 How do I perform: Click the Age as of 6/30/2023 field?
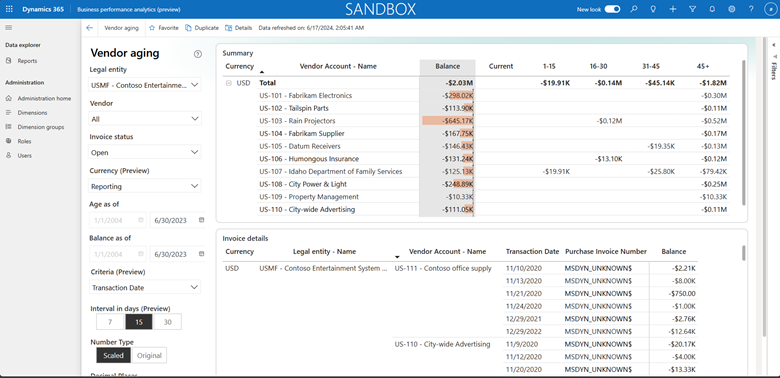click(178, 220)
